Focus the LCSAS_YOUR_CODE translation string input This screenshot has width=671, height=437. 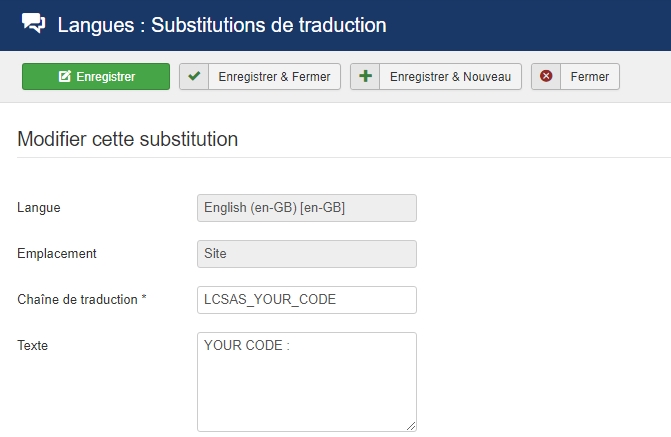[x=307, y=300]
